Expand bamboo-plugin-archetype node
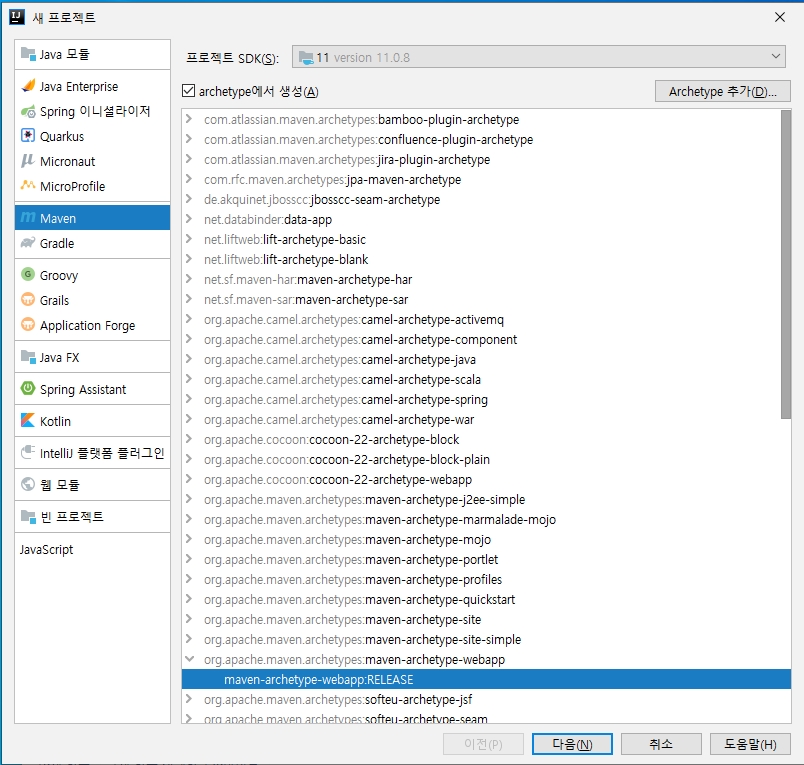Screen dimensions: 804x765 click(x=189, y=119)
